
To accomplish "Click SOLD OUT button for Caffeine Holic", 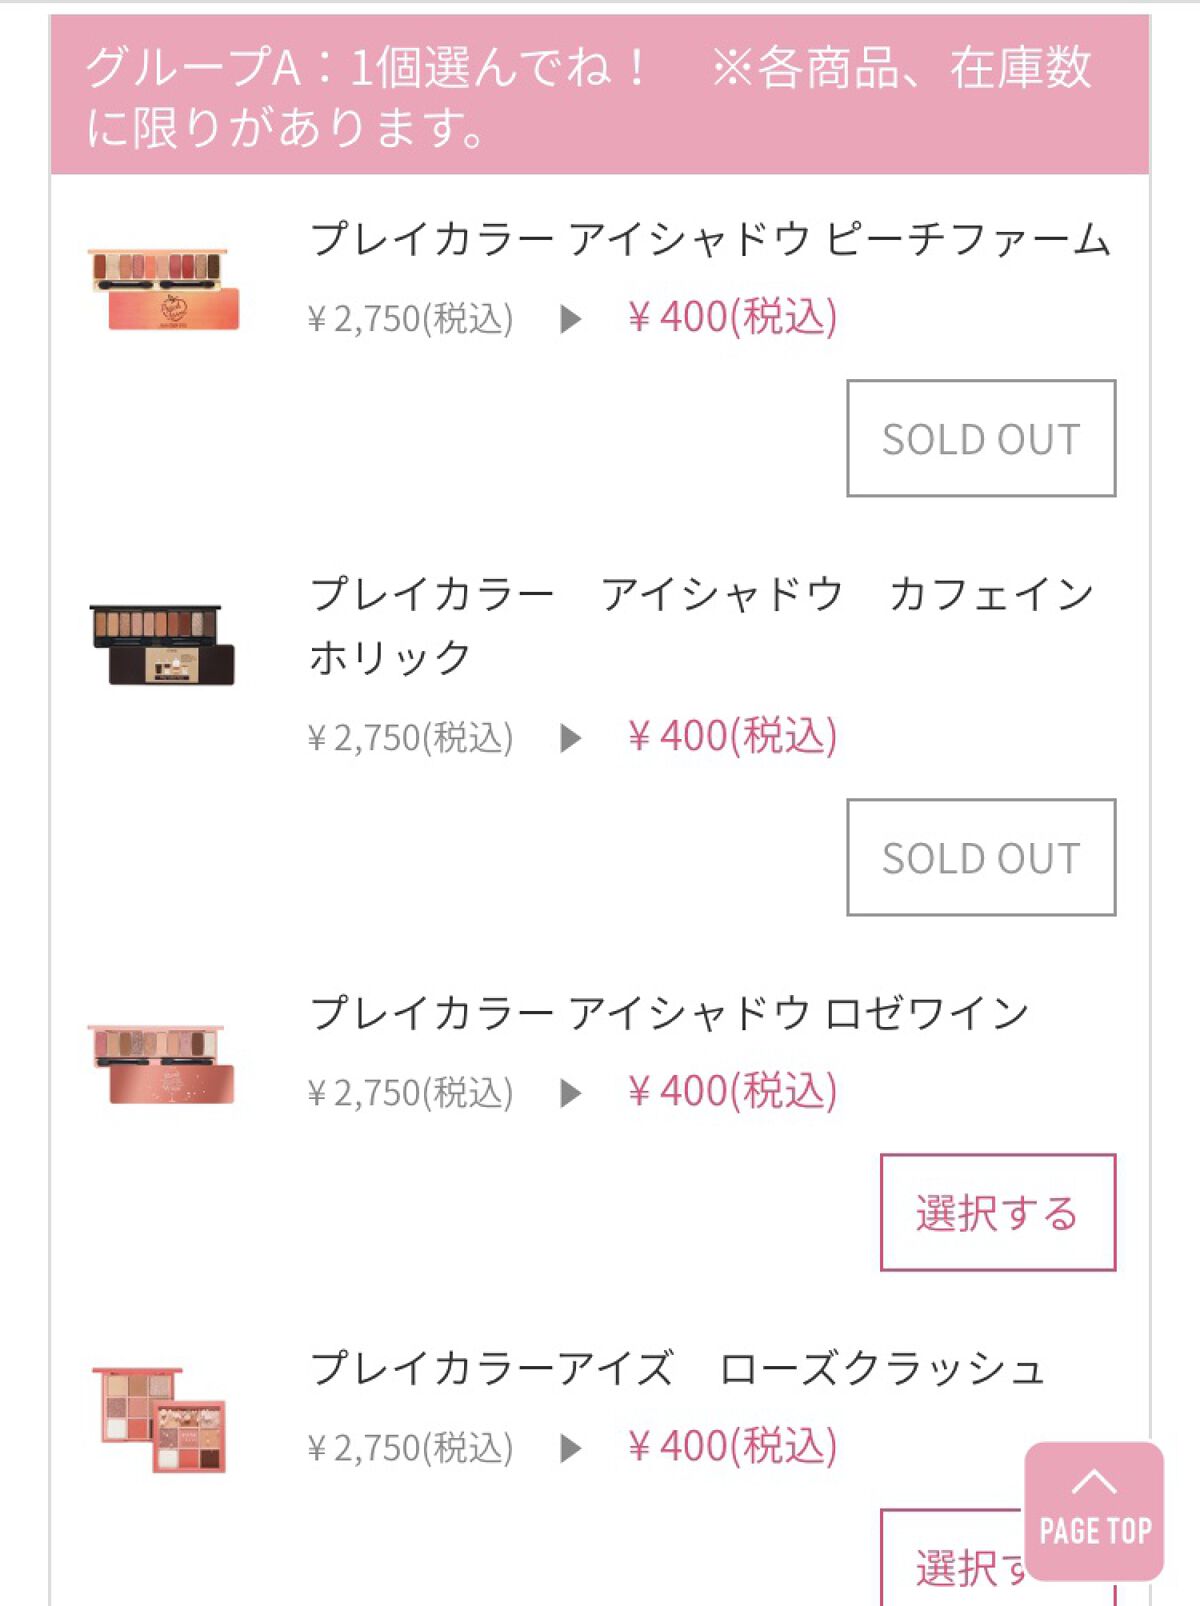I will coord(980,857).
